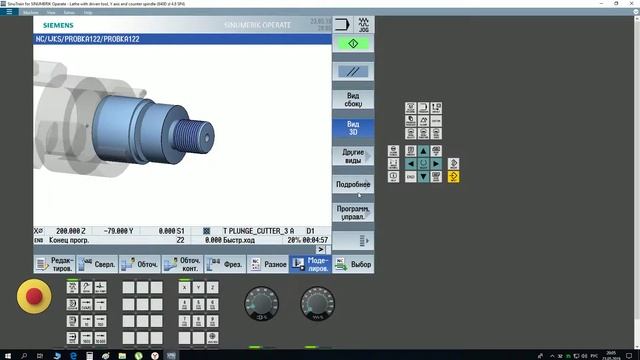
Task: Select the Конец прогр. status line
Action: pos(69,240)
